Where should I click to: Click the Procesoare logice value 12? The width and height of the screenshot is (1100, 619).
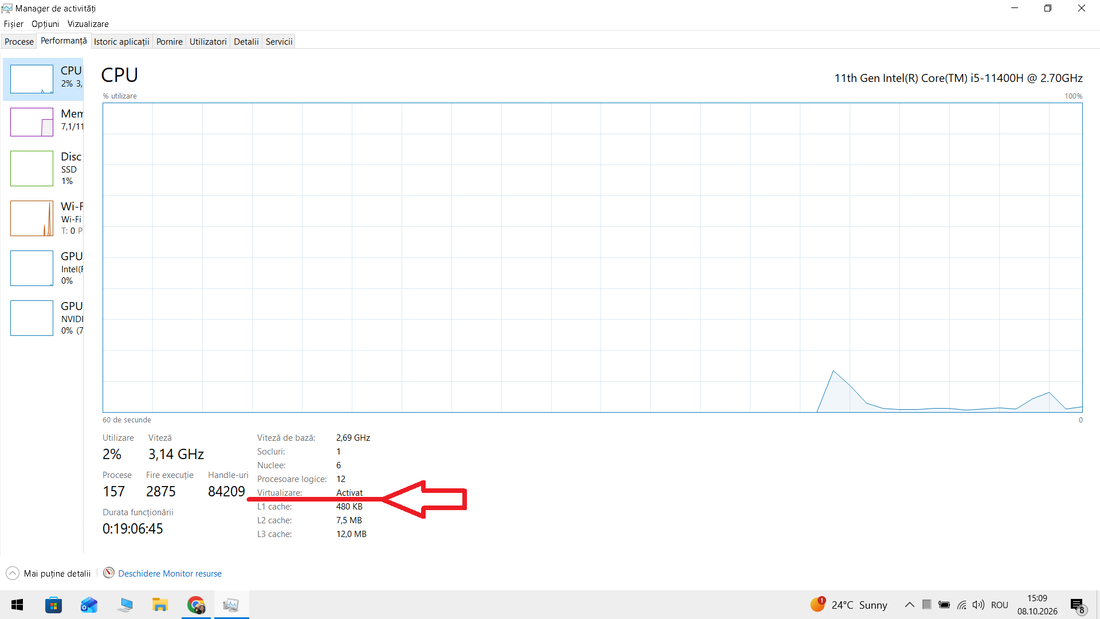[x=341, y=479]
